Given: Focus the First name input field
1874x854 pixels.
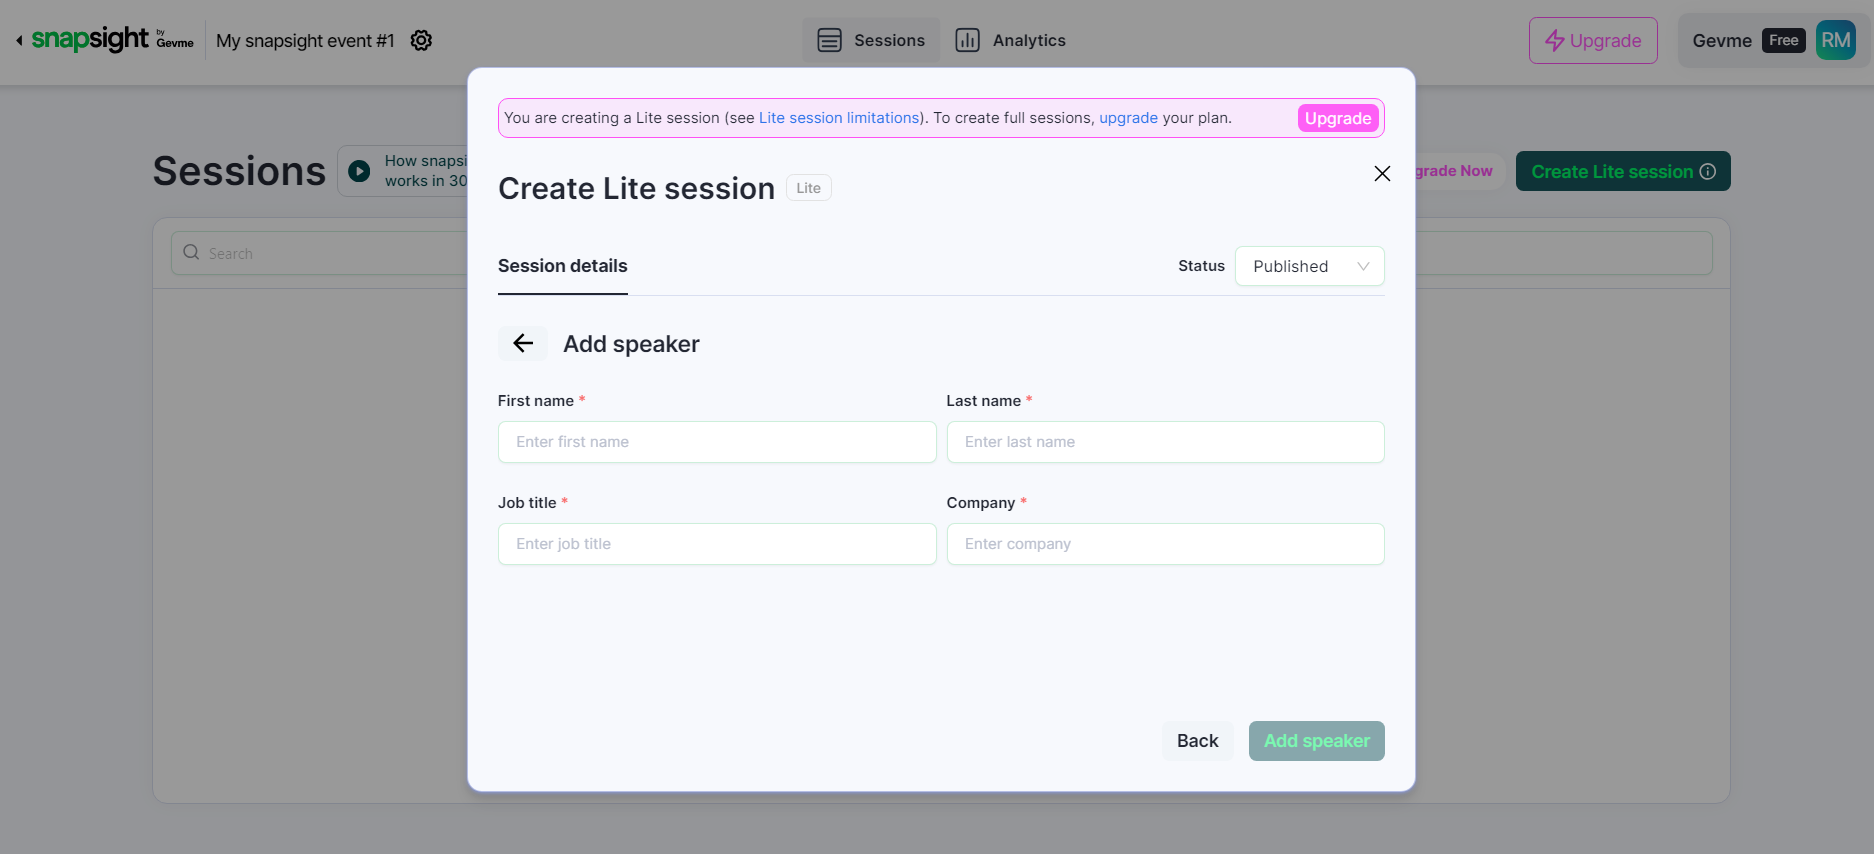Looking at the screenshot, I should coord(717,442).
